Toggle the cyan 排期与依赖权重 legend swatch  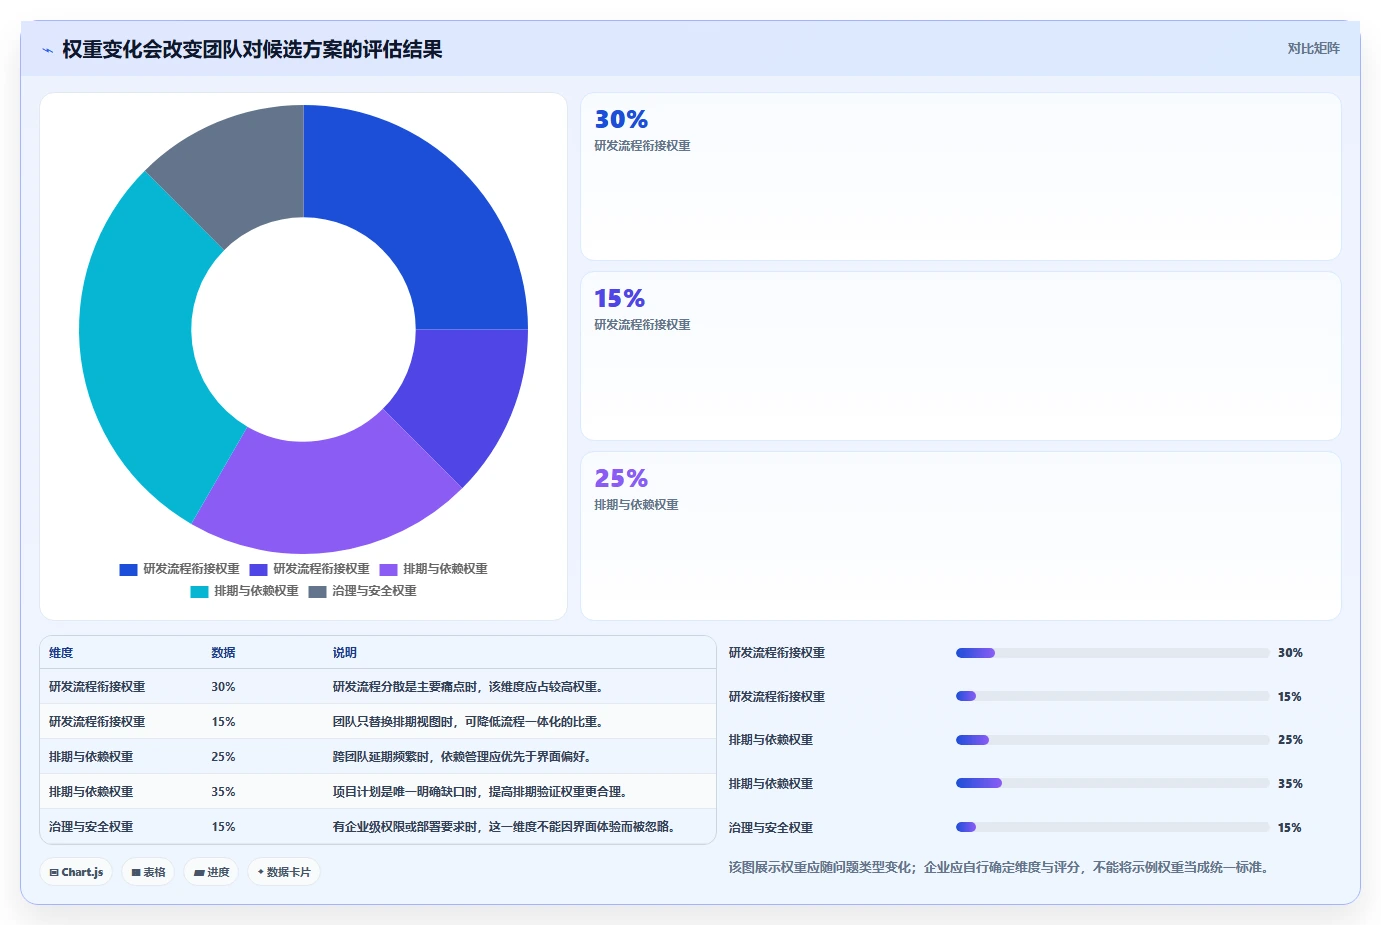click(199, 591)
